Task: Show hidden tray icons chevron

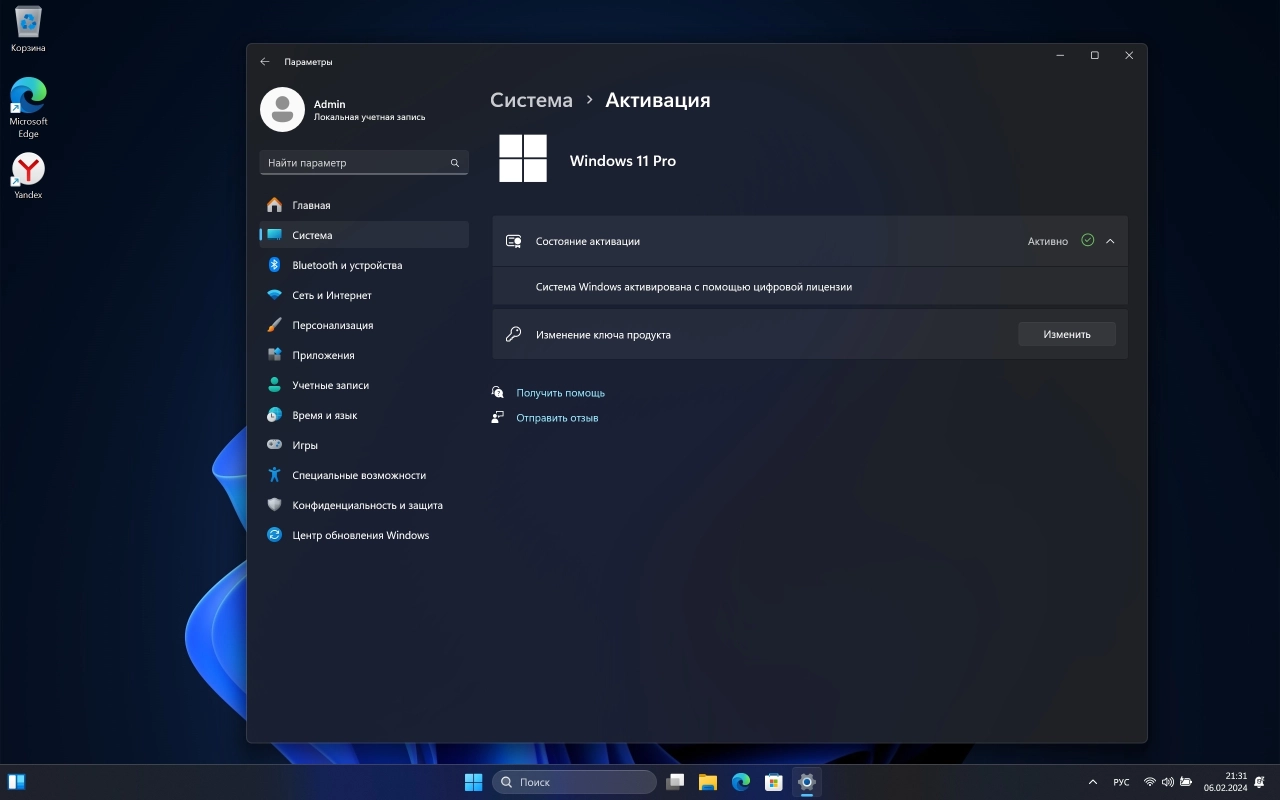Action: 1092,782
